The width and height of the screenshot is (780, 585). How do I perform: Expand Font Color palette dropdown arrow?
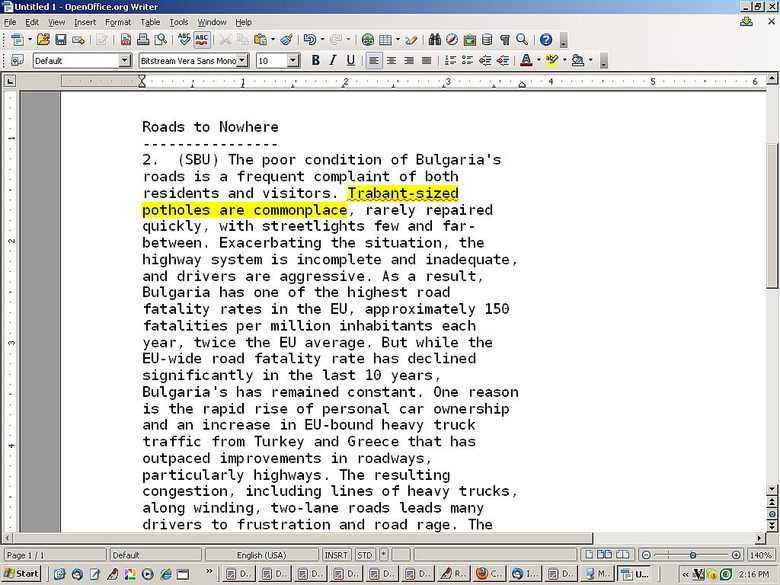pyautogui.click(x=538, y=61)
